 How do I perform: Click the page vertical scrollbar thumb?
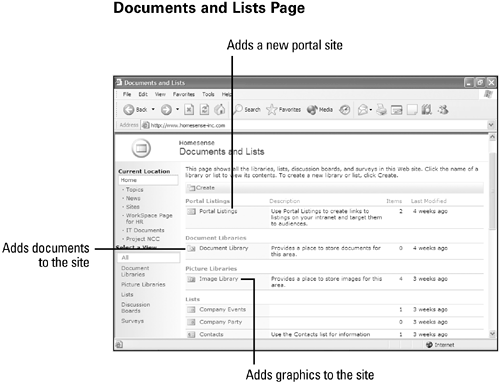tap(492, 191)
